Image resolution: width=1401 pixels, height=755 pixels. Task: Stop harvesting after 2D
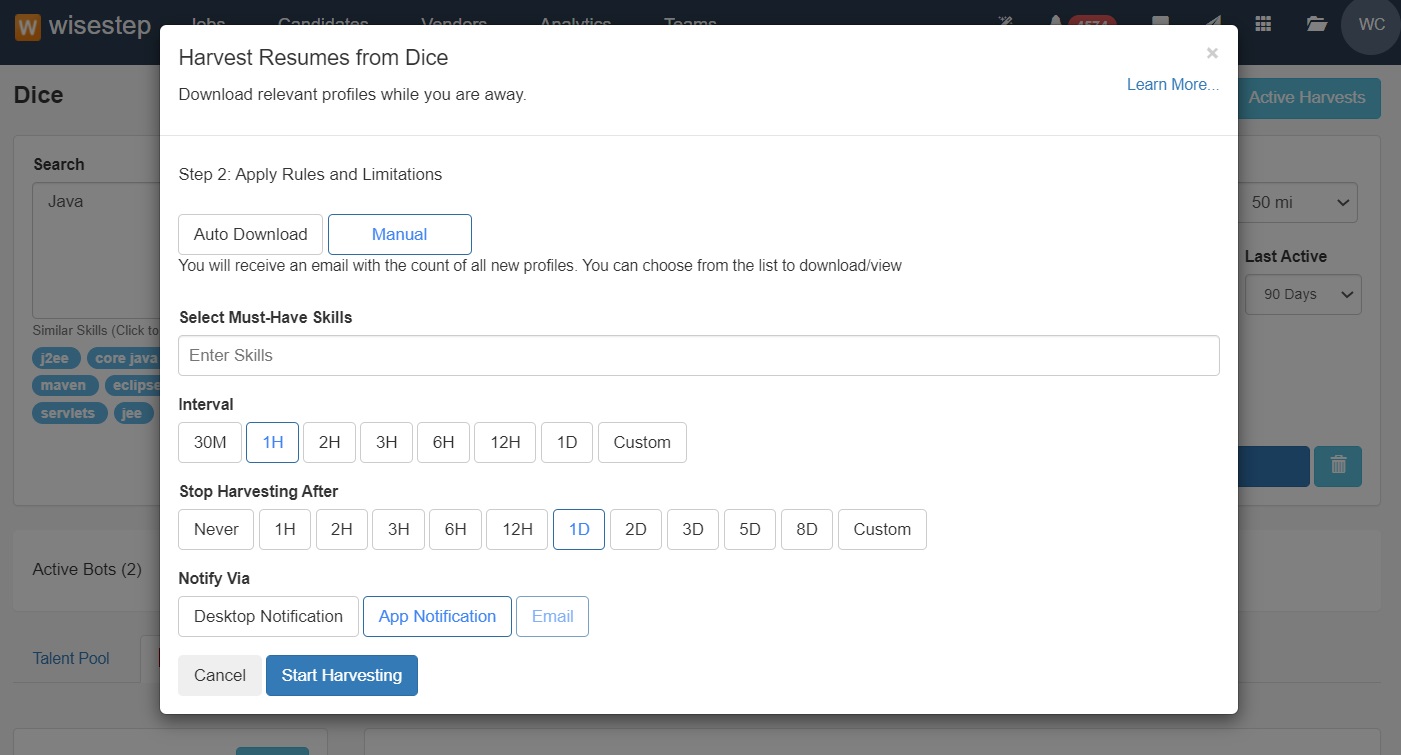point(636,529)
